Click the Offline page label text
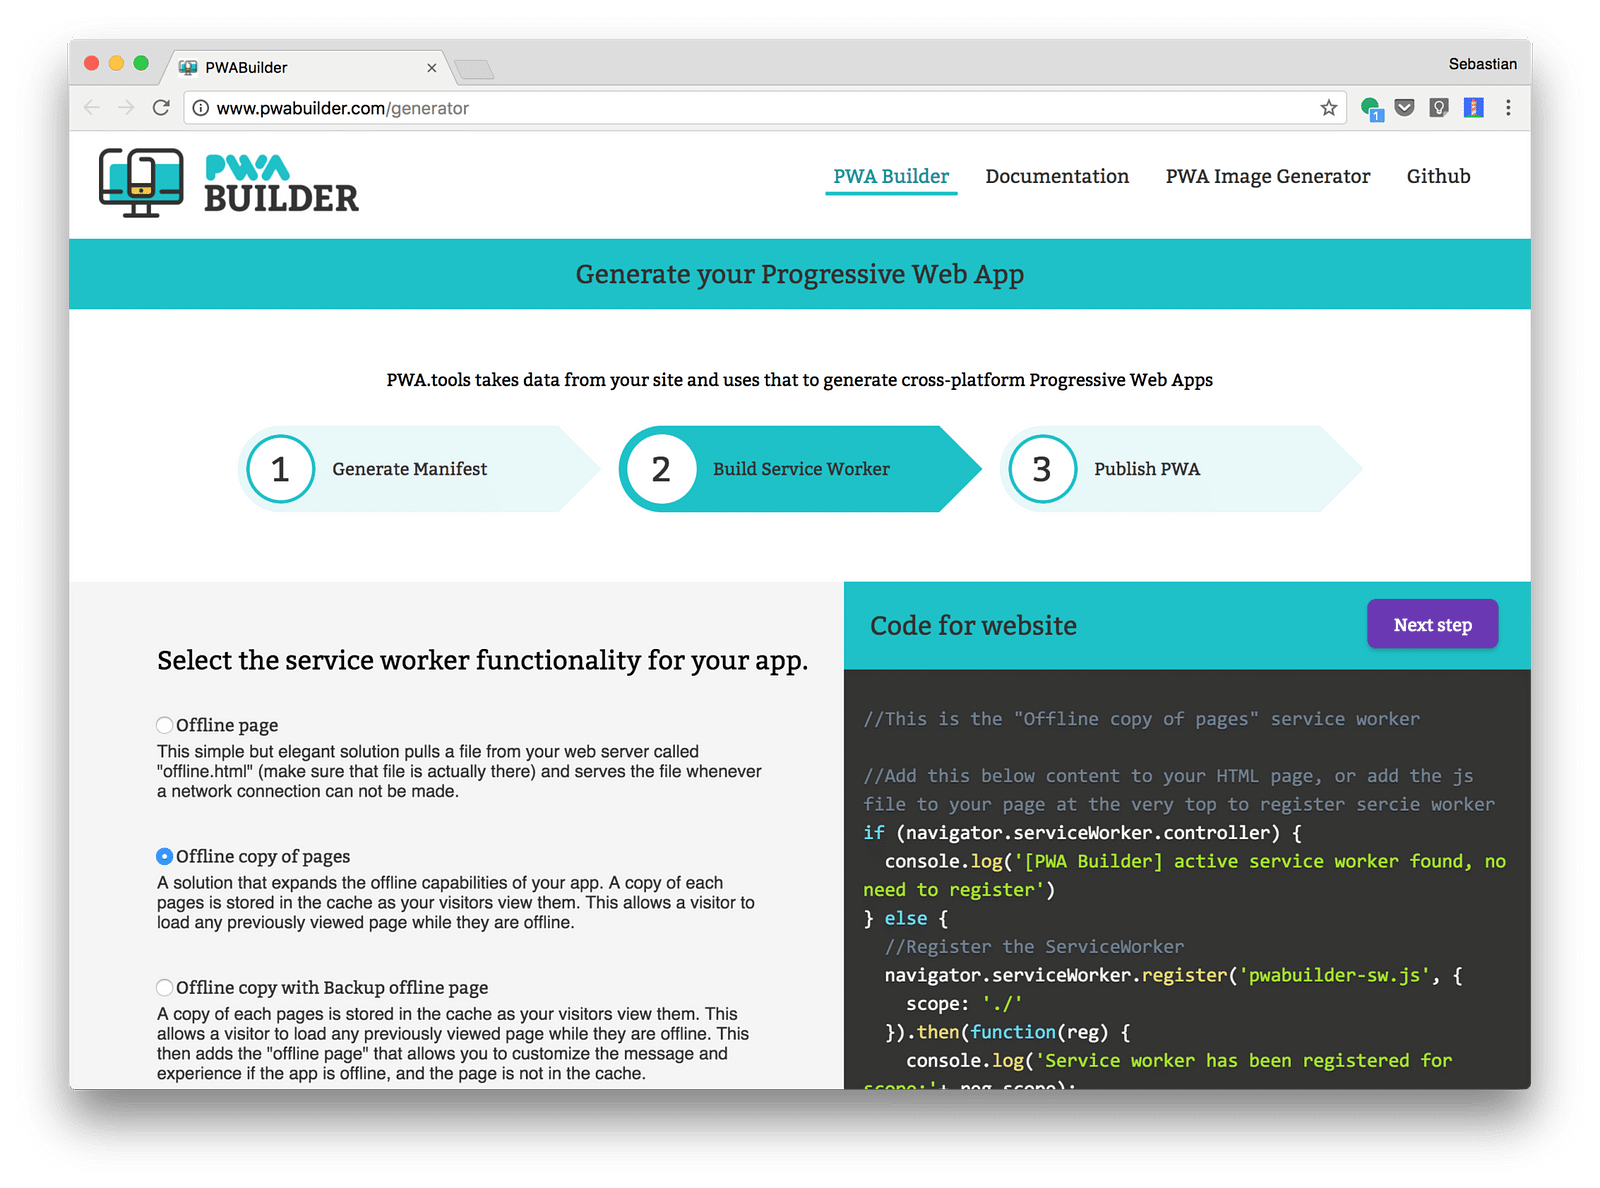The height and width of the screenshot is (1188, 1600). [x=227, y=725]
